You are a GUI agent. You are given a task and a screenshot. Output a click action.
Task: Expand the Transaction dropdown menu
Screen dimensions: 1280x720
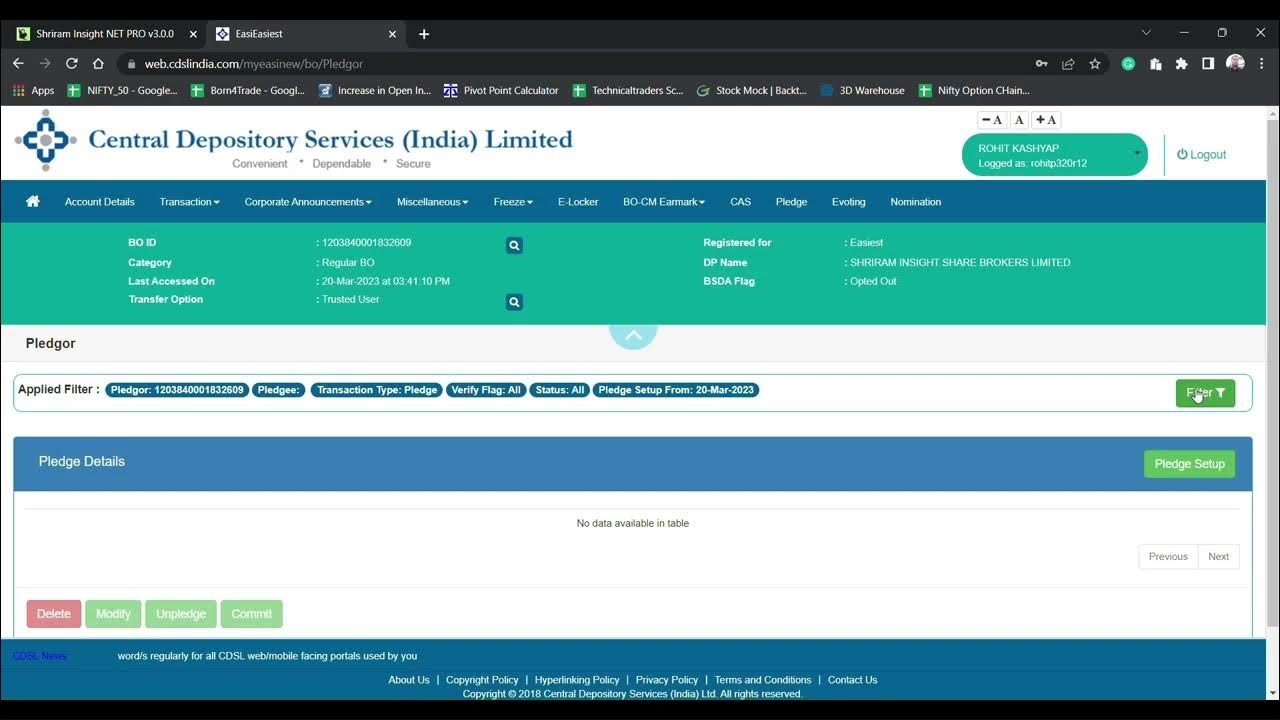(189, 202)
